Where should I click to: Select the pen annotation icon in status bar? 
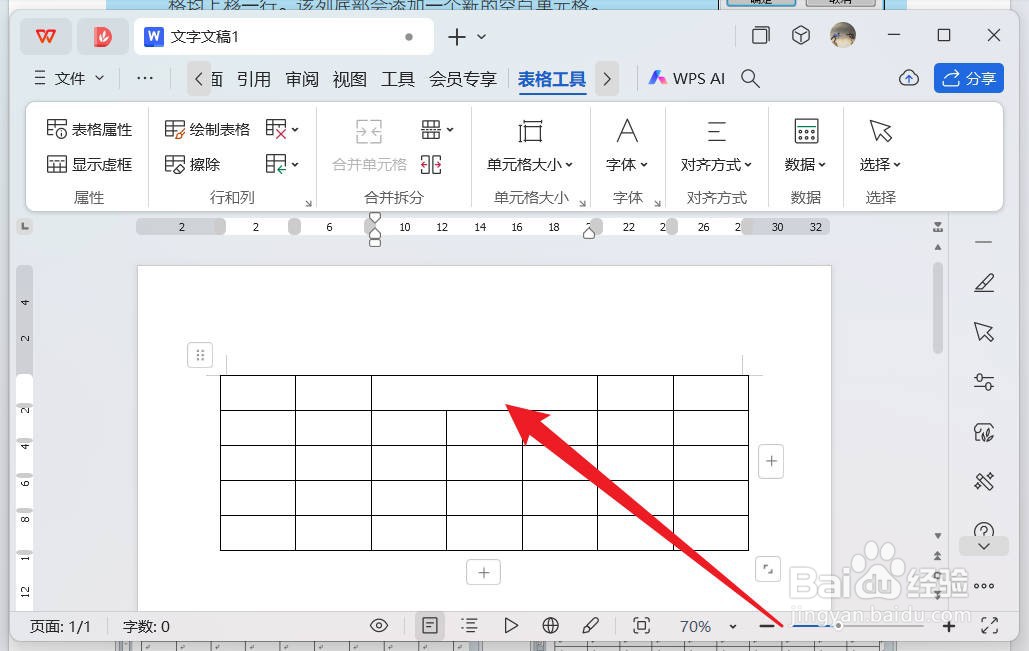pos(591,625)
